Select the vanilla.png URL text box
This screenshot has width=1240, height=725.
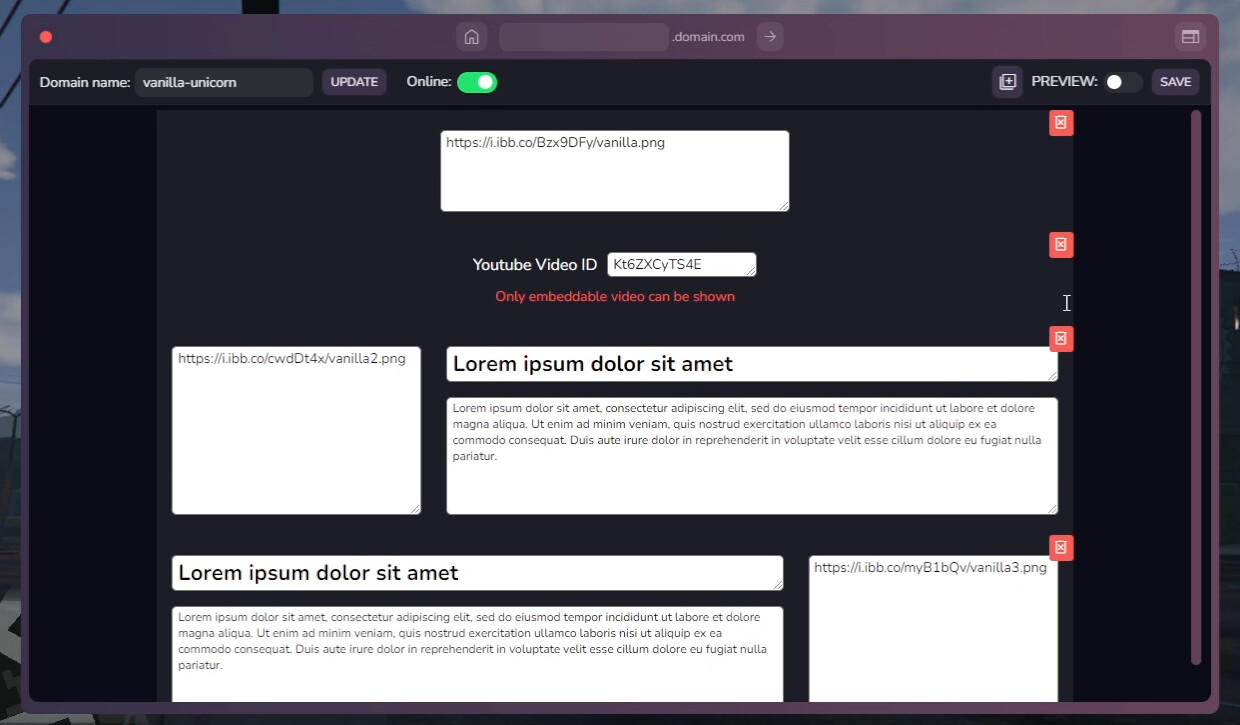(614, 170)
